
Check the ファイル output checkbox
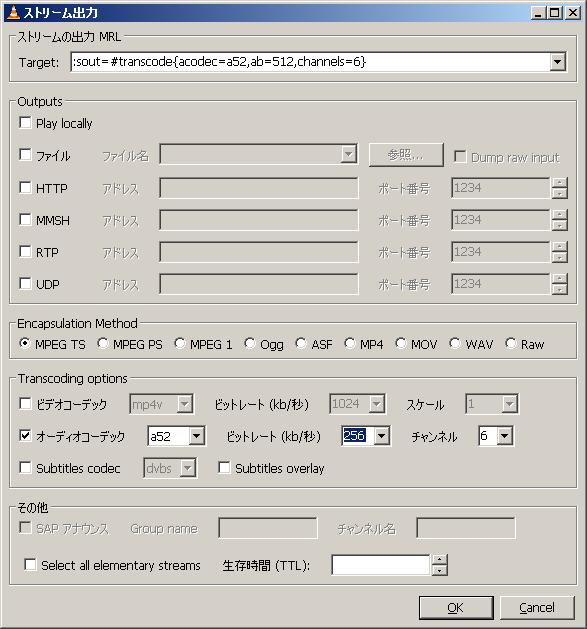coord(25,155)
